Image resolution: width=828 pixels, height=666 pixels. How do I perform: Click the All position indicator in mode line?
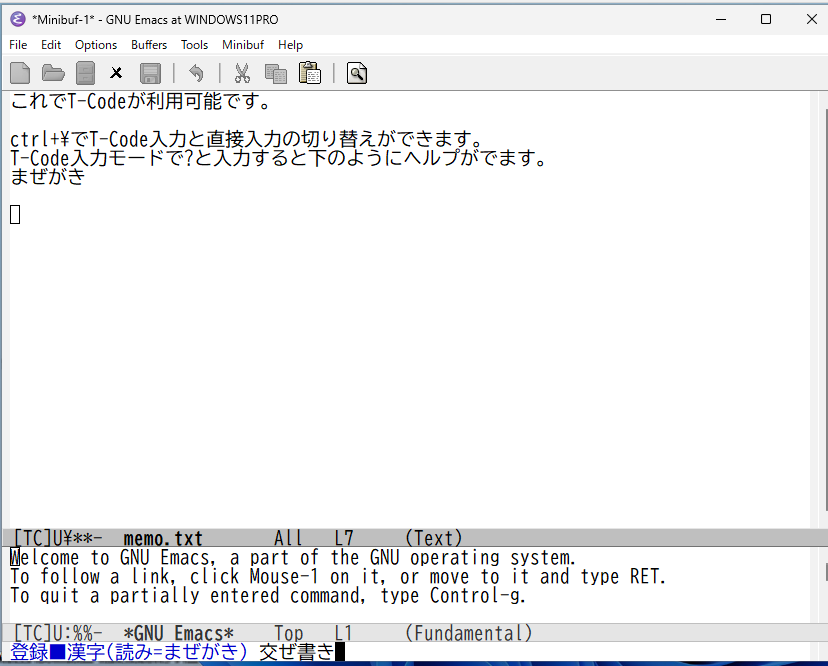[288, 538]
